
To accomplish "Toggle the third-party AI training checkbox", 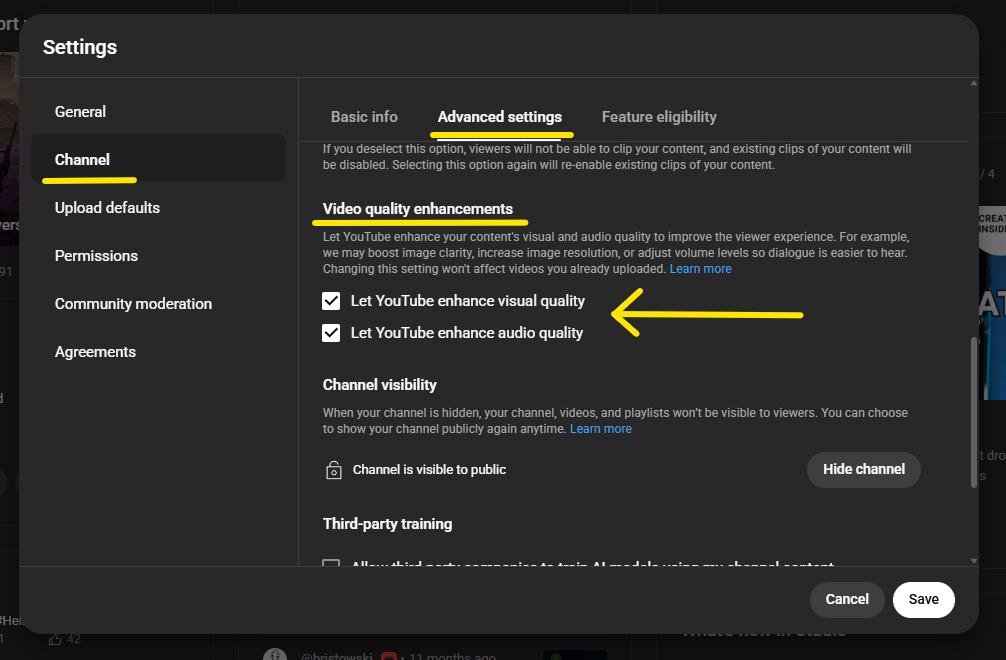I will tap(331, 565).
